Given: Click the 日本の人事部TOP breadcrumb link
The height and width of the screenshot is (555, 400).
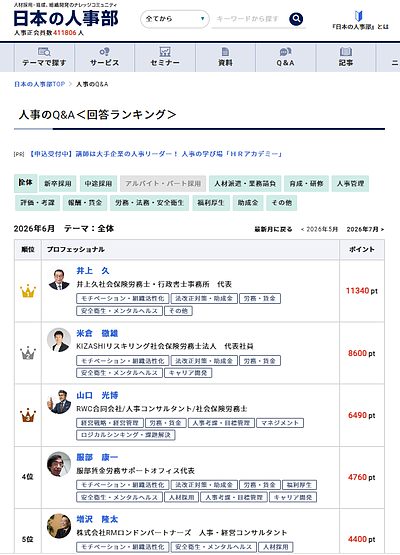Looking at the screenshot, I should click(x=40, y=84).
